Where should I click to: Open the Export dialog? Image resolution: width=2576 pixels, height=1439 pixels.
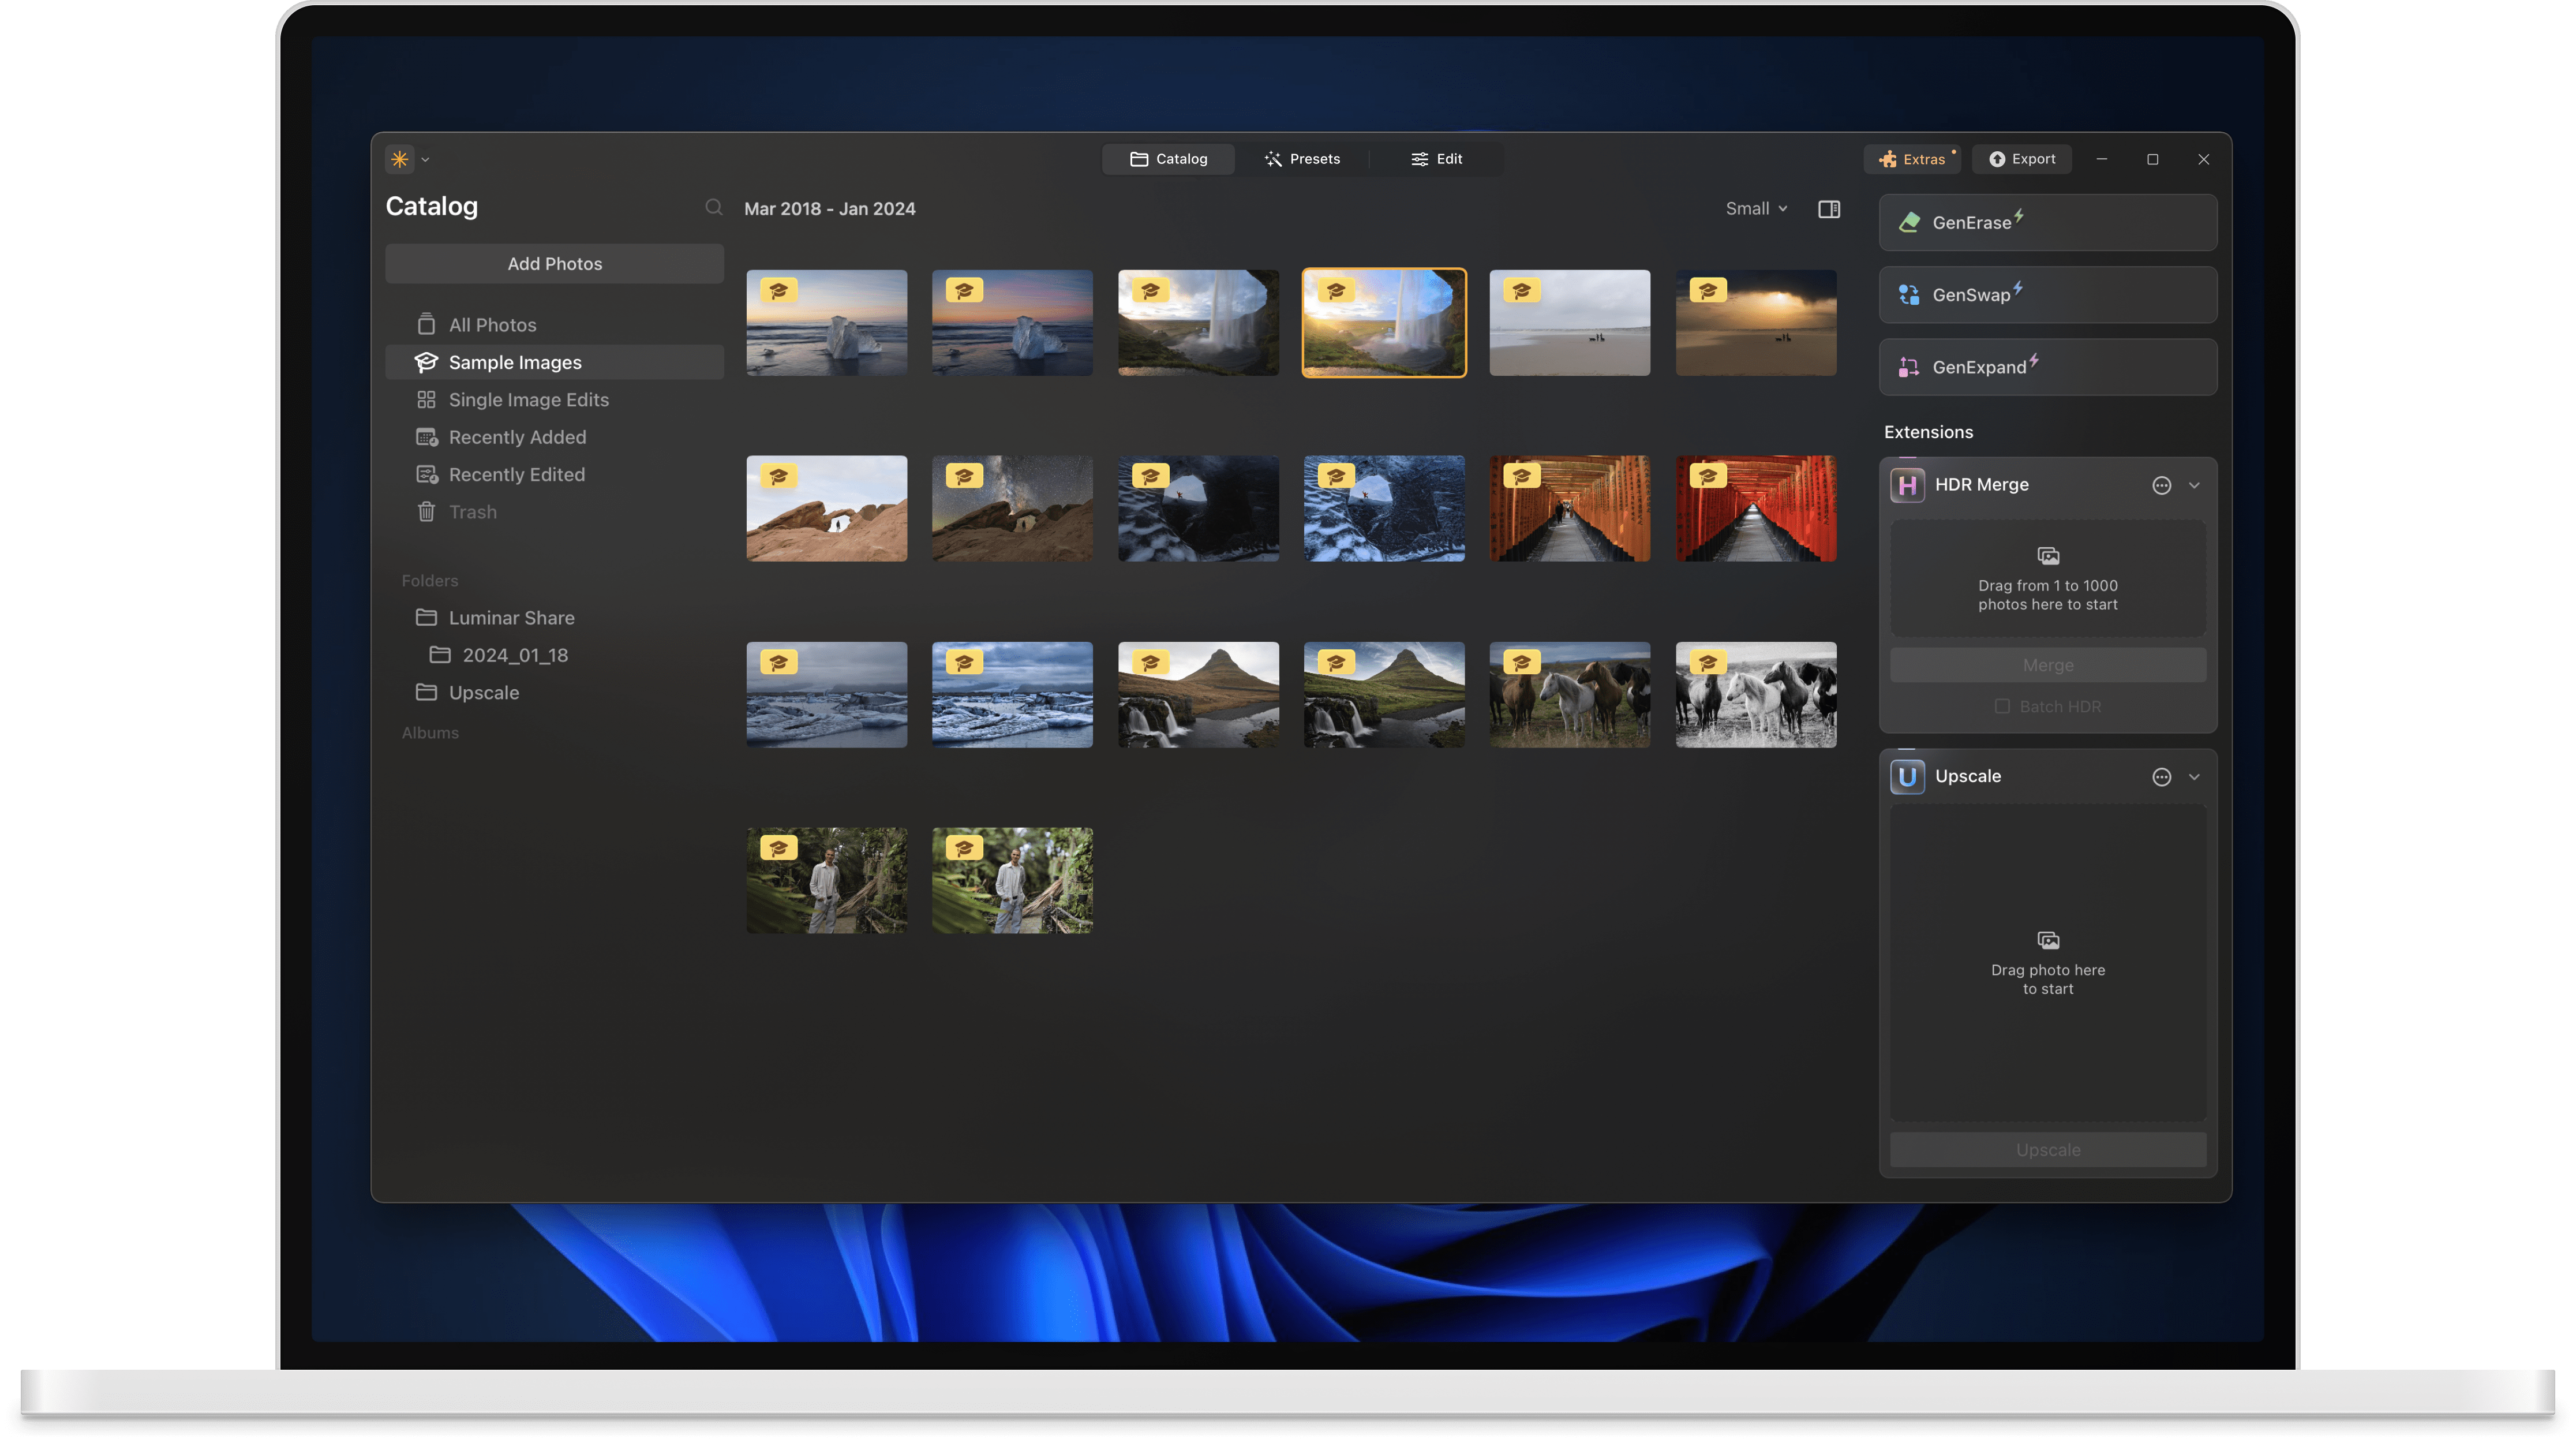pyautogui.click(x=2022, y=159)
